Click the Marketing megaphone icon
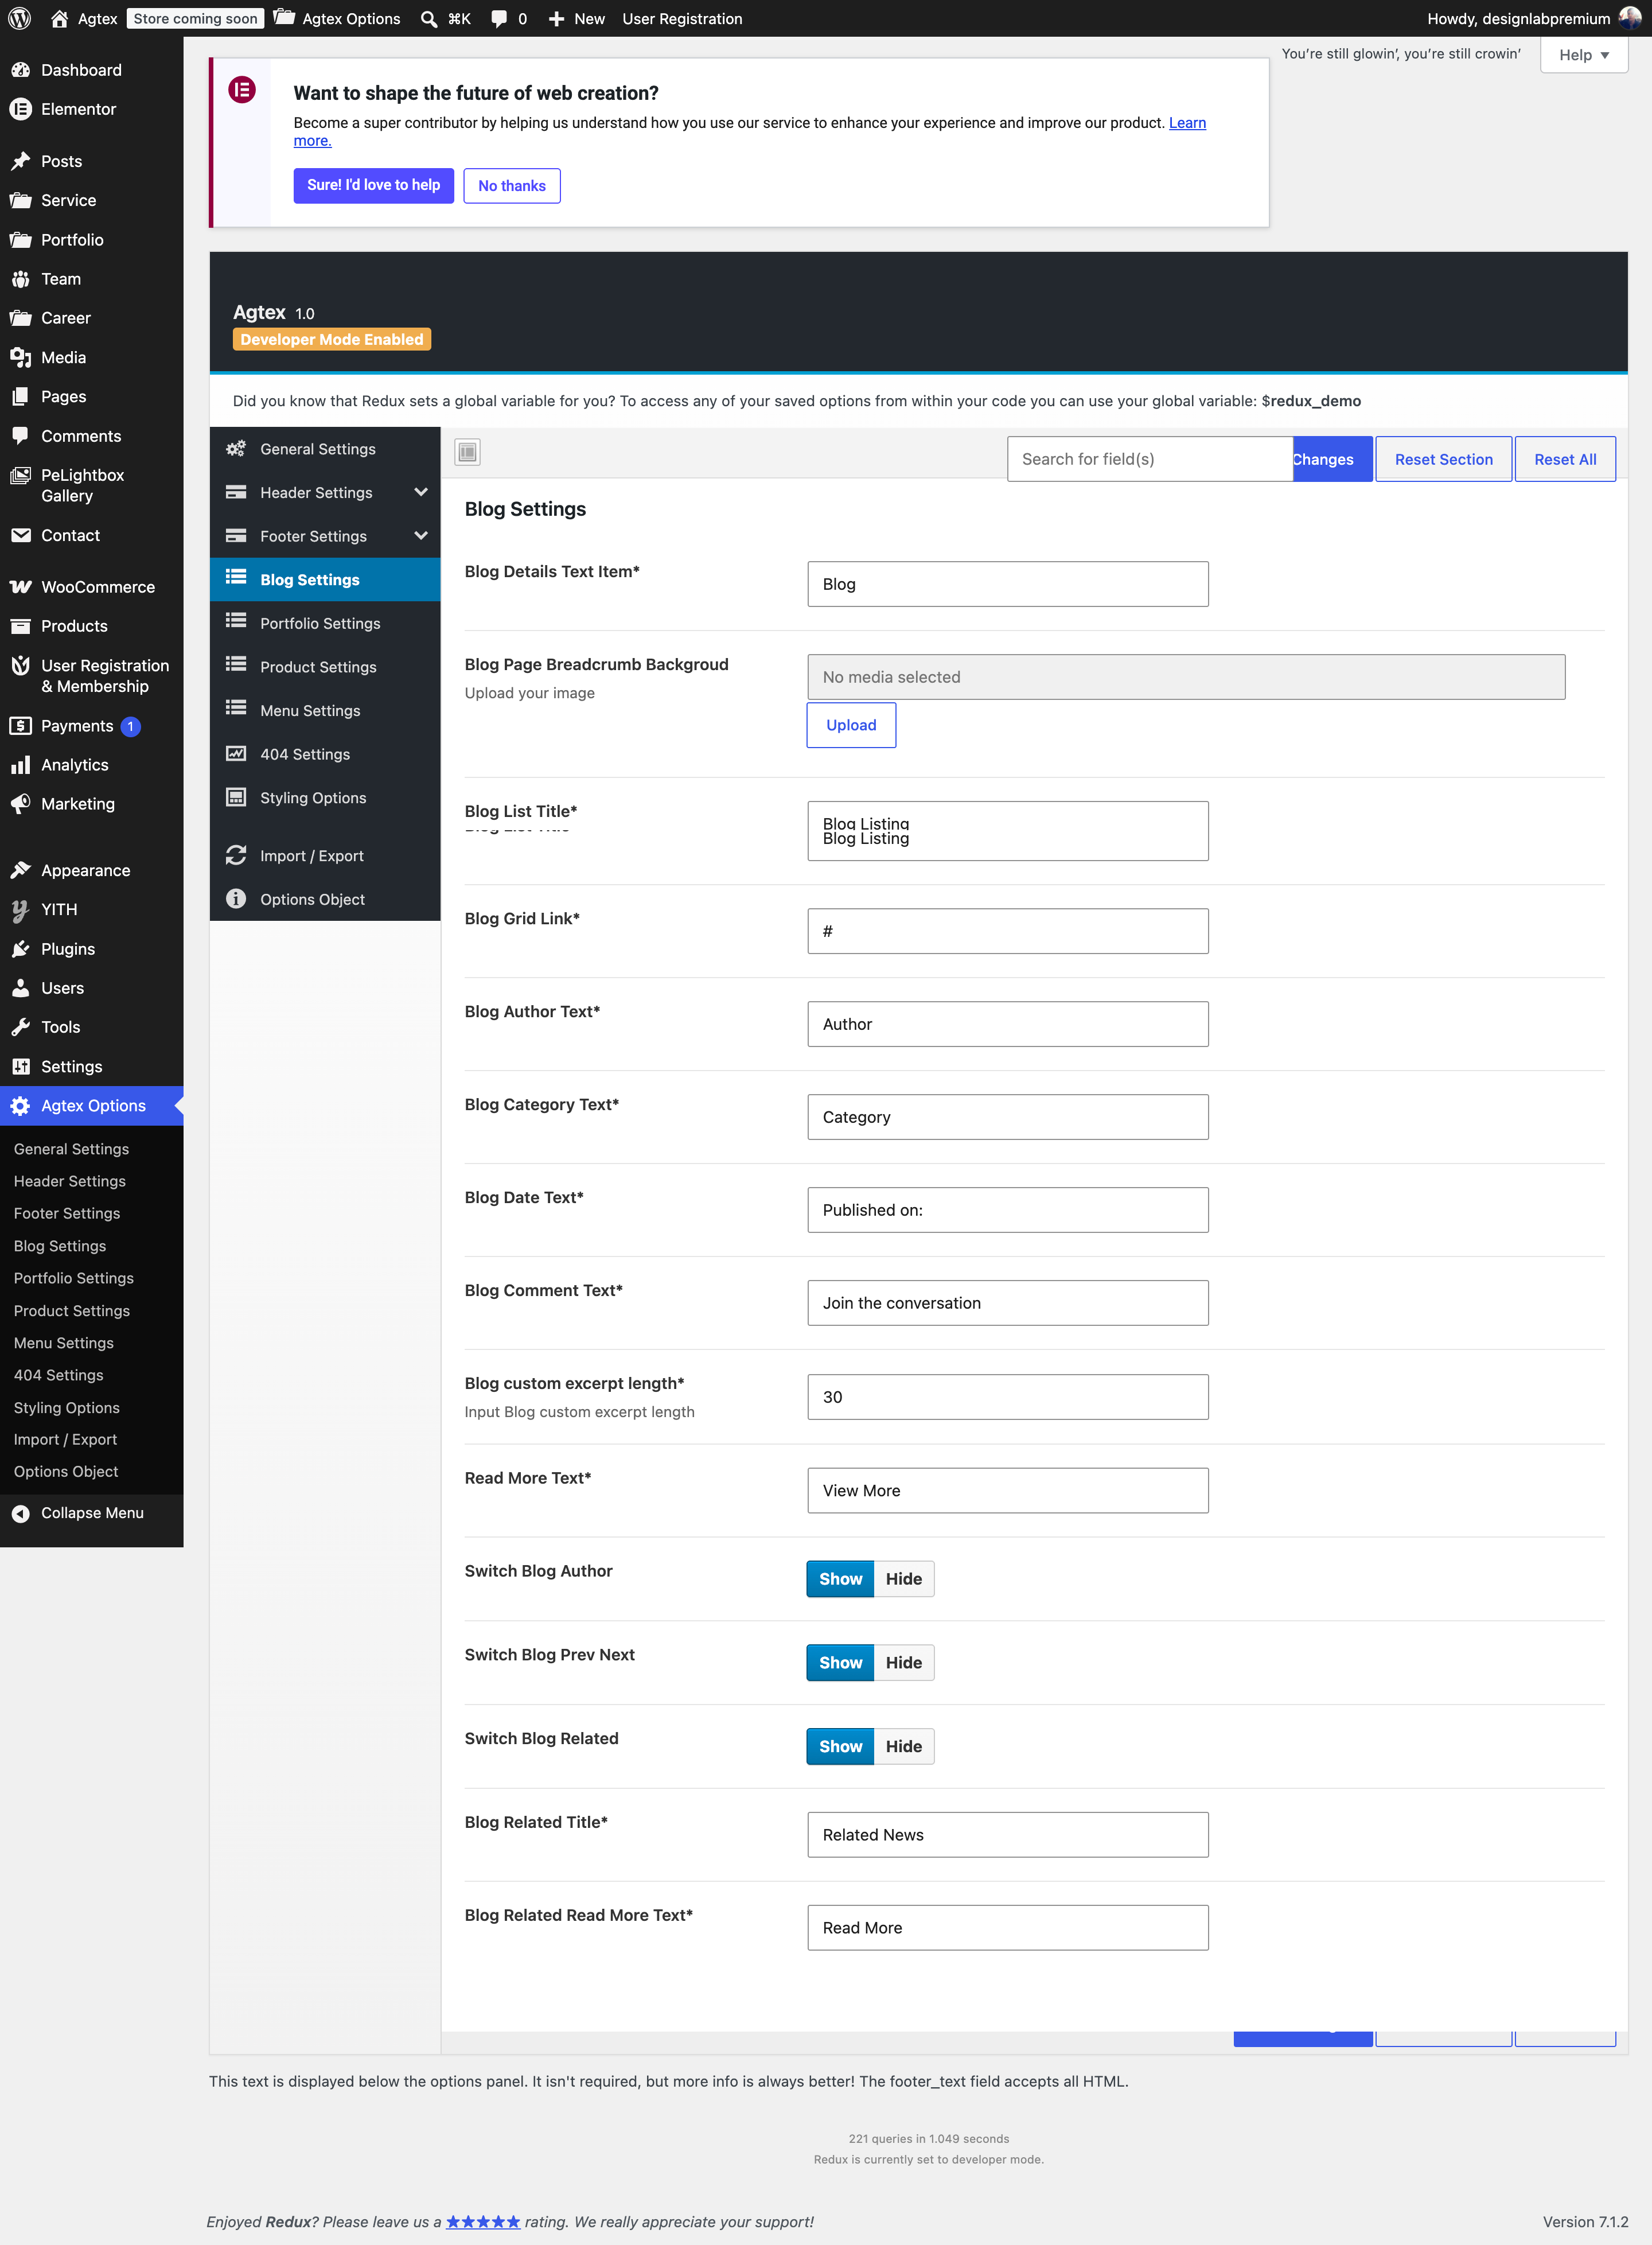 point(20,804)
